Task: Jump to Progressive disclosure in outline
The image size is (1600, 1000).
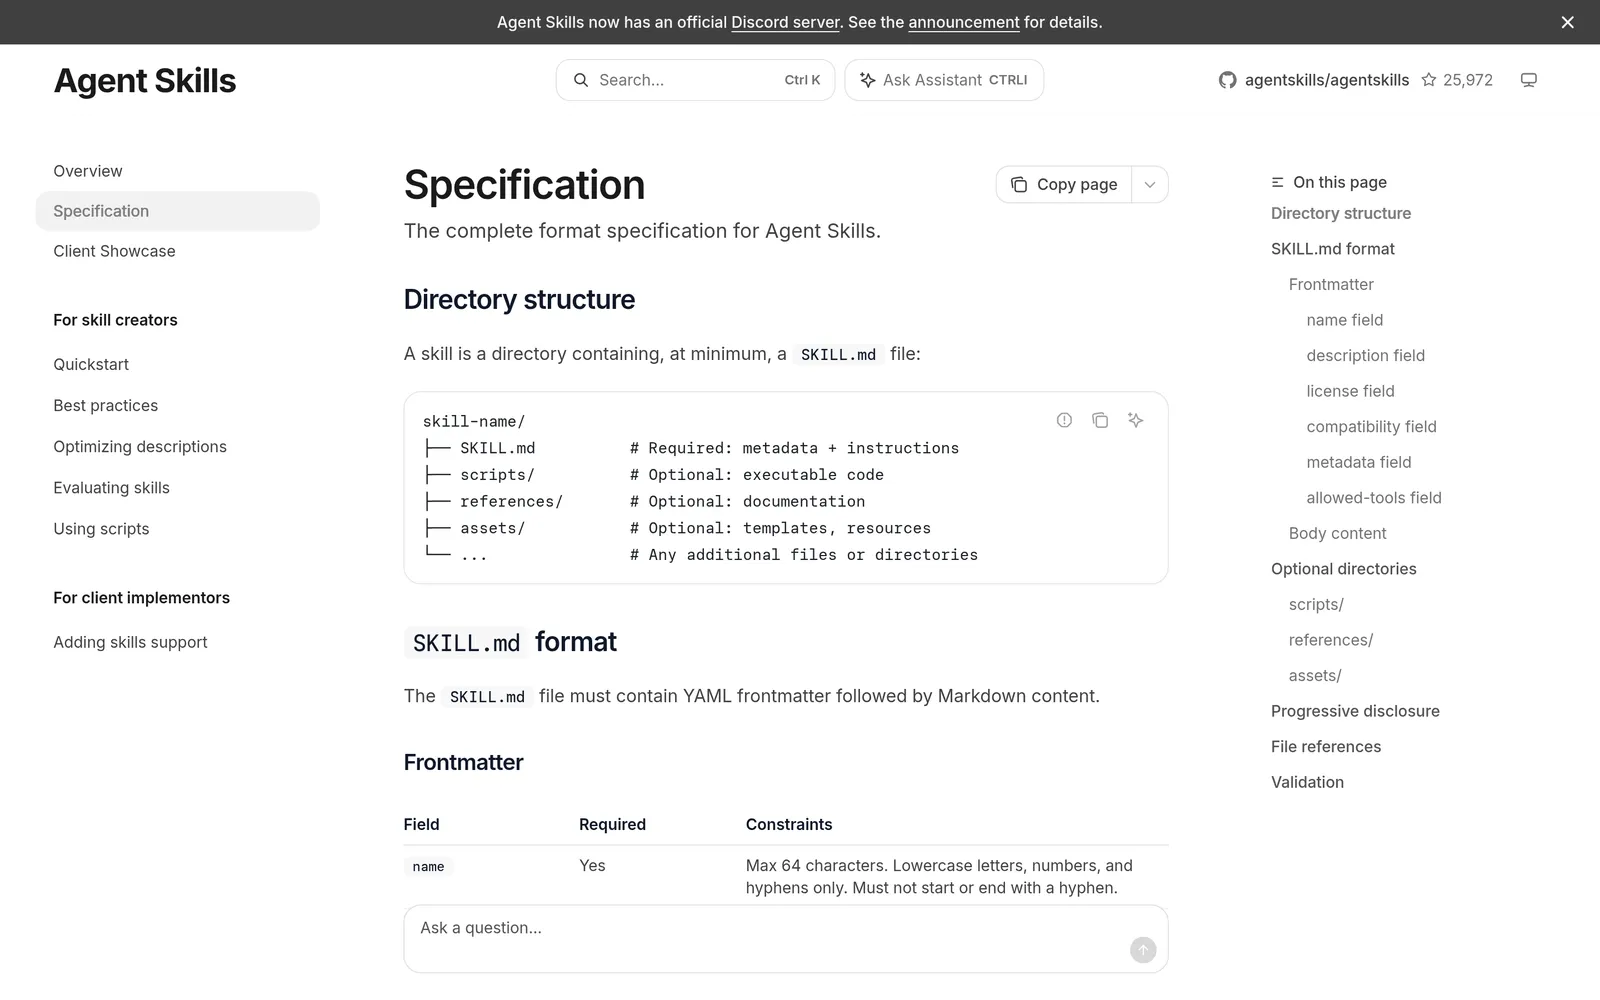Action: point(1355,711)
